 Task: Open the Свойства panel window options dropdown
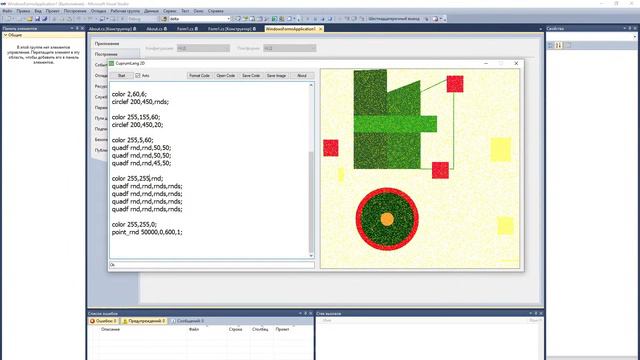click(x=624, y=28)
